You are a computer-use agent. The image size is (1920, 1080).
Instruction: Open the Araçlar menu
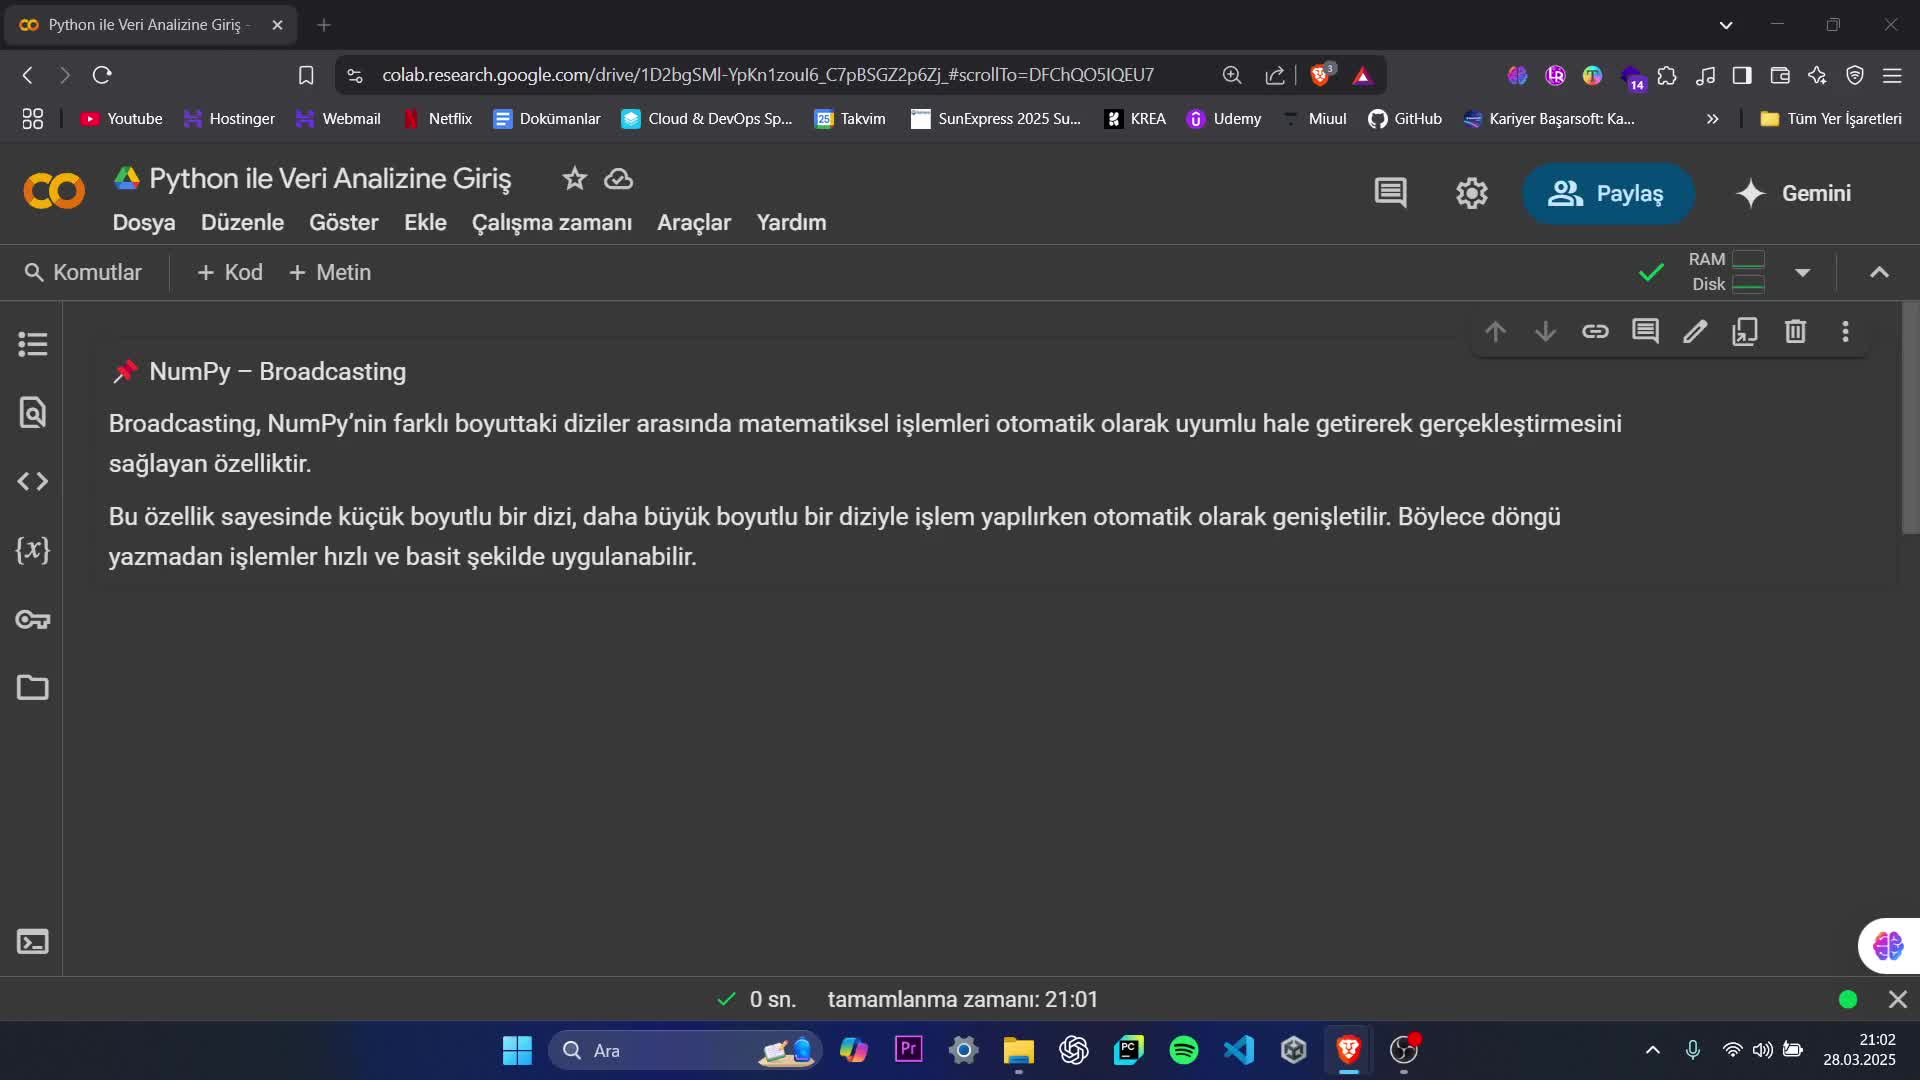pos(693,222)
